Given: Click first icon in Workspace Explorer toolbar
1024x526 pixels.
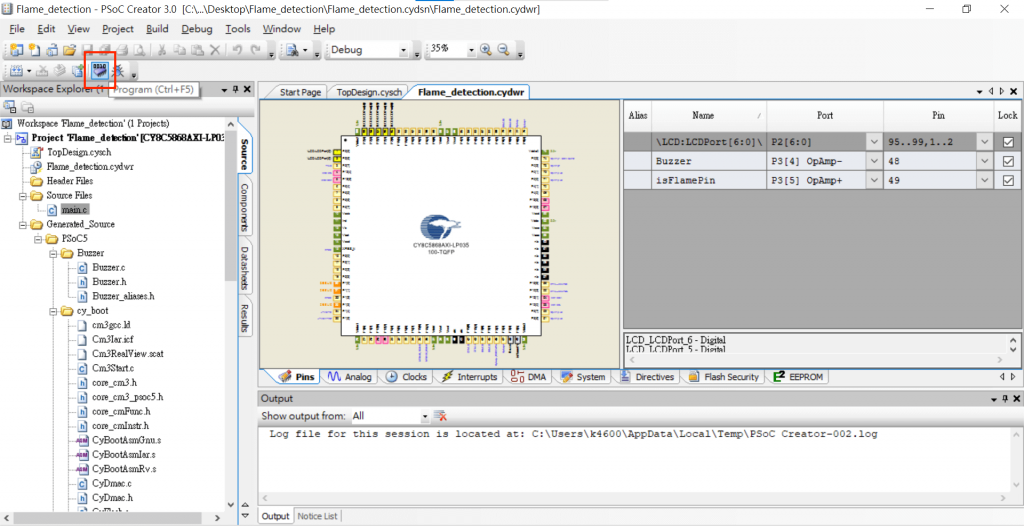Looking at the screenshot, I should tap(10, 107).
